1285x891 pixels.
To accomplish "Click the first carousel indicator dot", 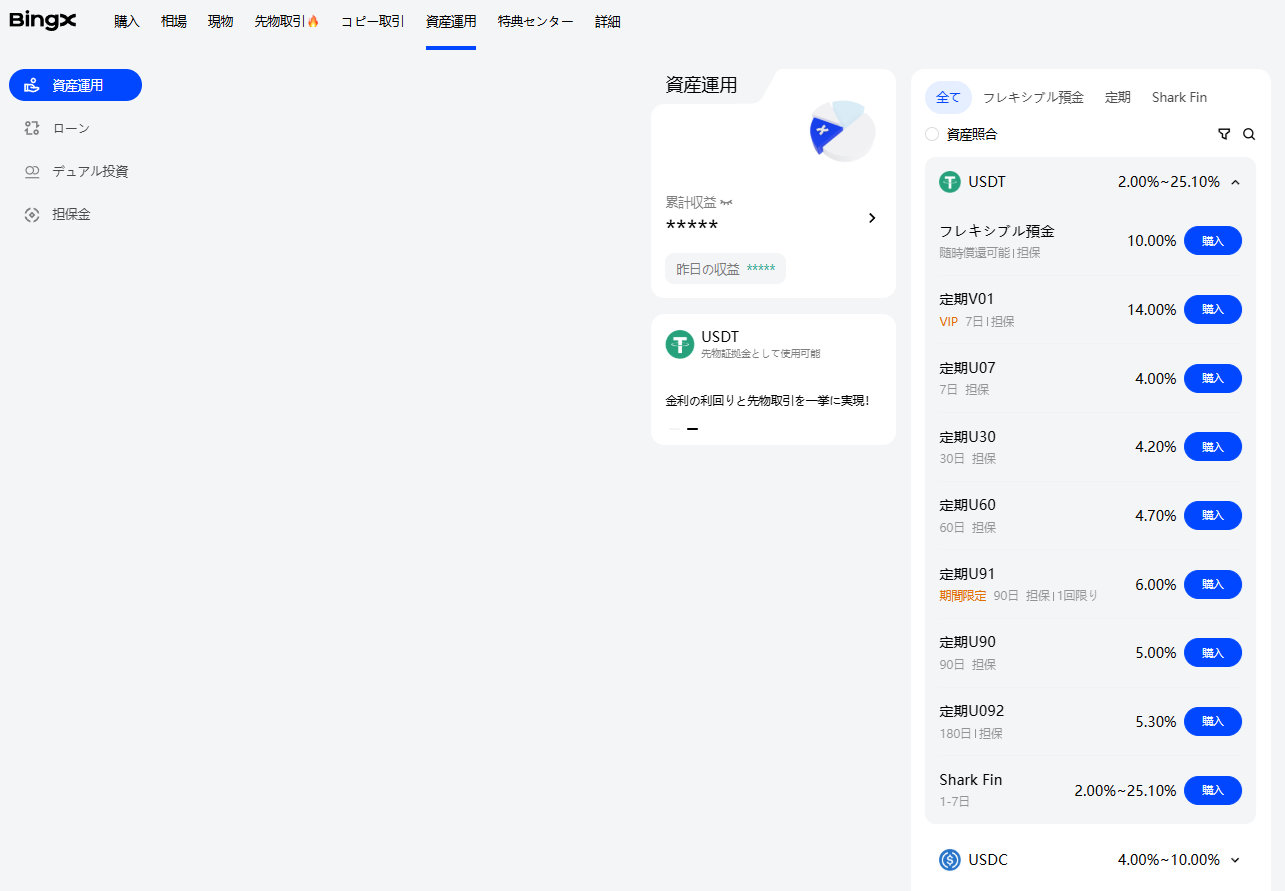I will tap(674, 429).
